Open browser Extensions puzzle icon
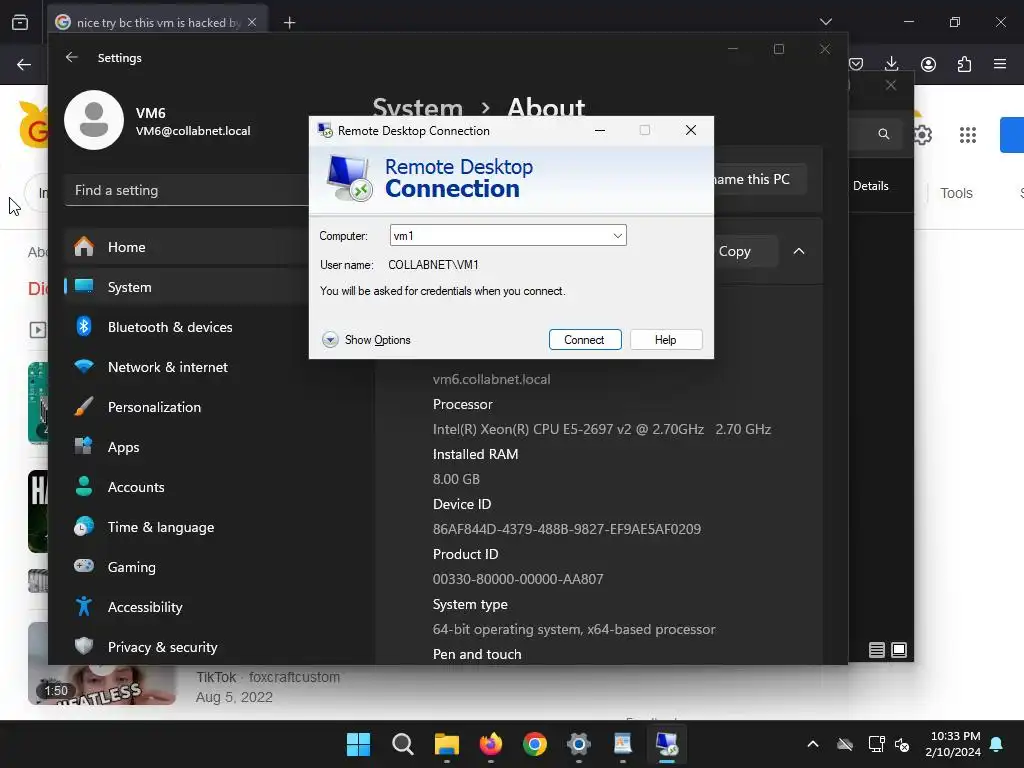 [x=964, y=64]
